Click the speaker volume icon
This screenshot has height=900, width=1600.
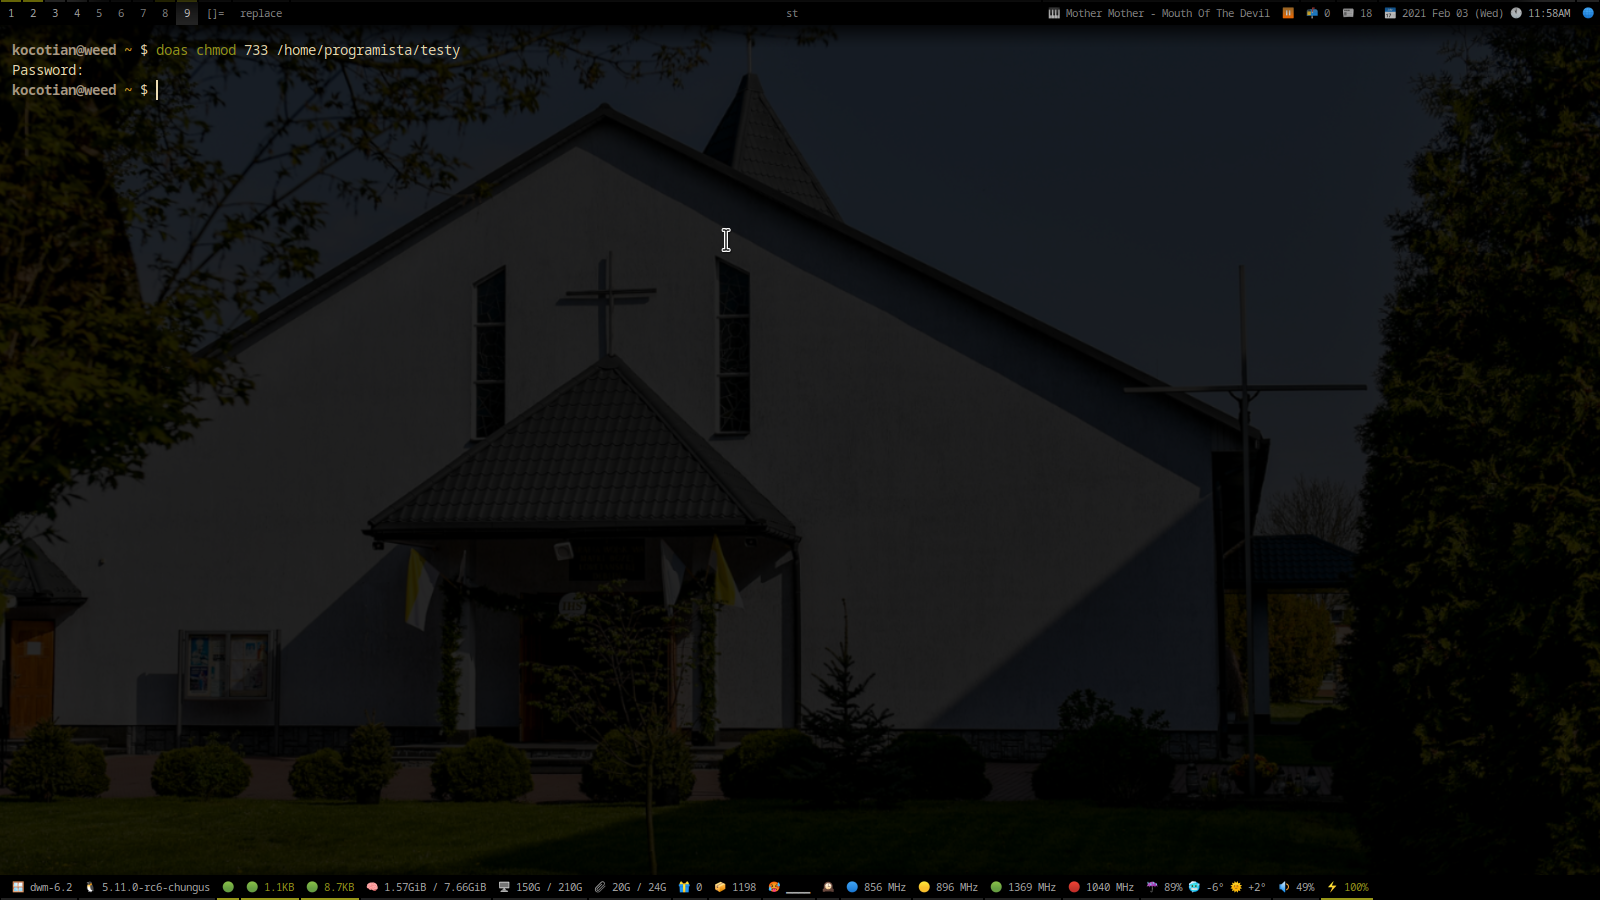(1284, 887)
